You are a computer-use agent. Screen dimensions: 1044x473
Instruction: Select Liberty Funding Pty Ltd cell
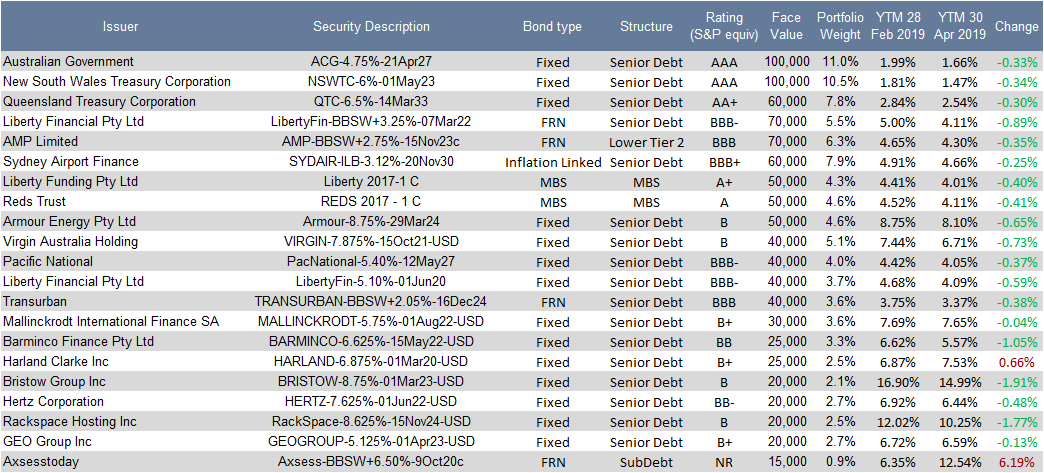point(71,182)
